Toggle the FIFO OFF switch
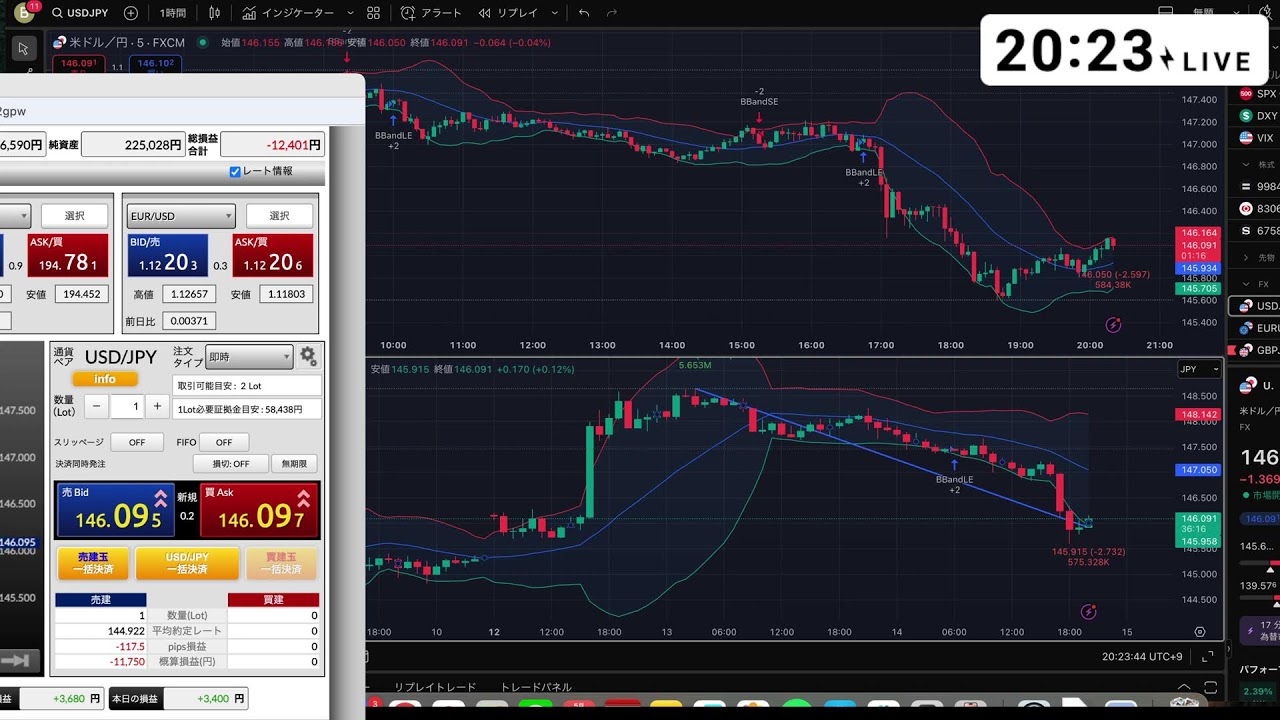This screenshot has width=1280, height=720. click(x=224, y=442)
